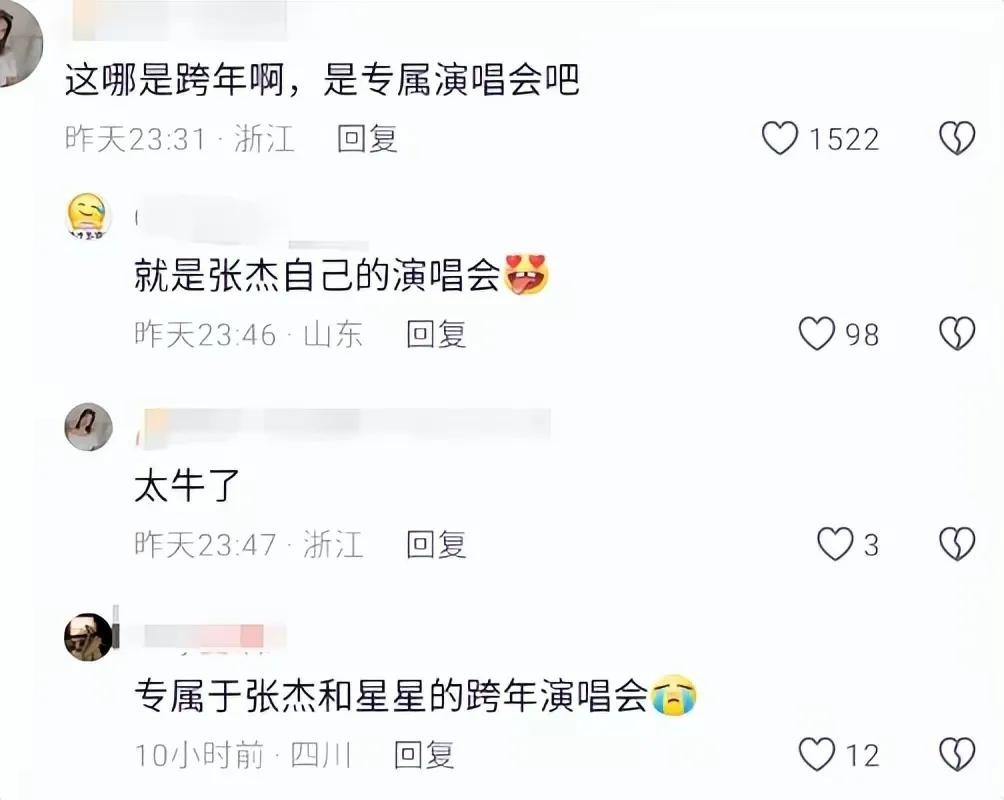The height and width of the screenshot is (800, 1004).
Task: Open the dark avatar of Sichuan commenter
Action: click(89, 637)
